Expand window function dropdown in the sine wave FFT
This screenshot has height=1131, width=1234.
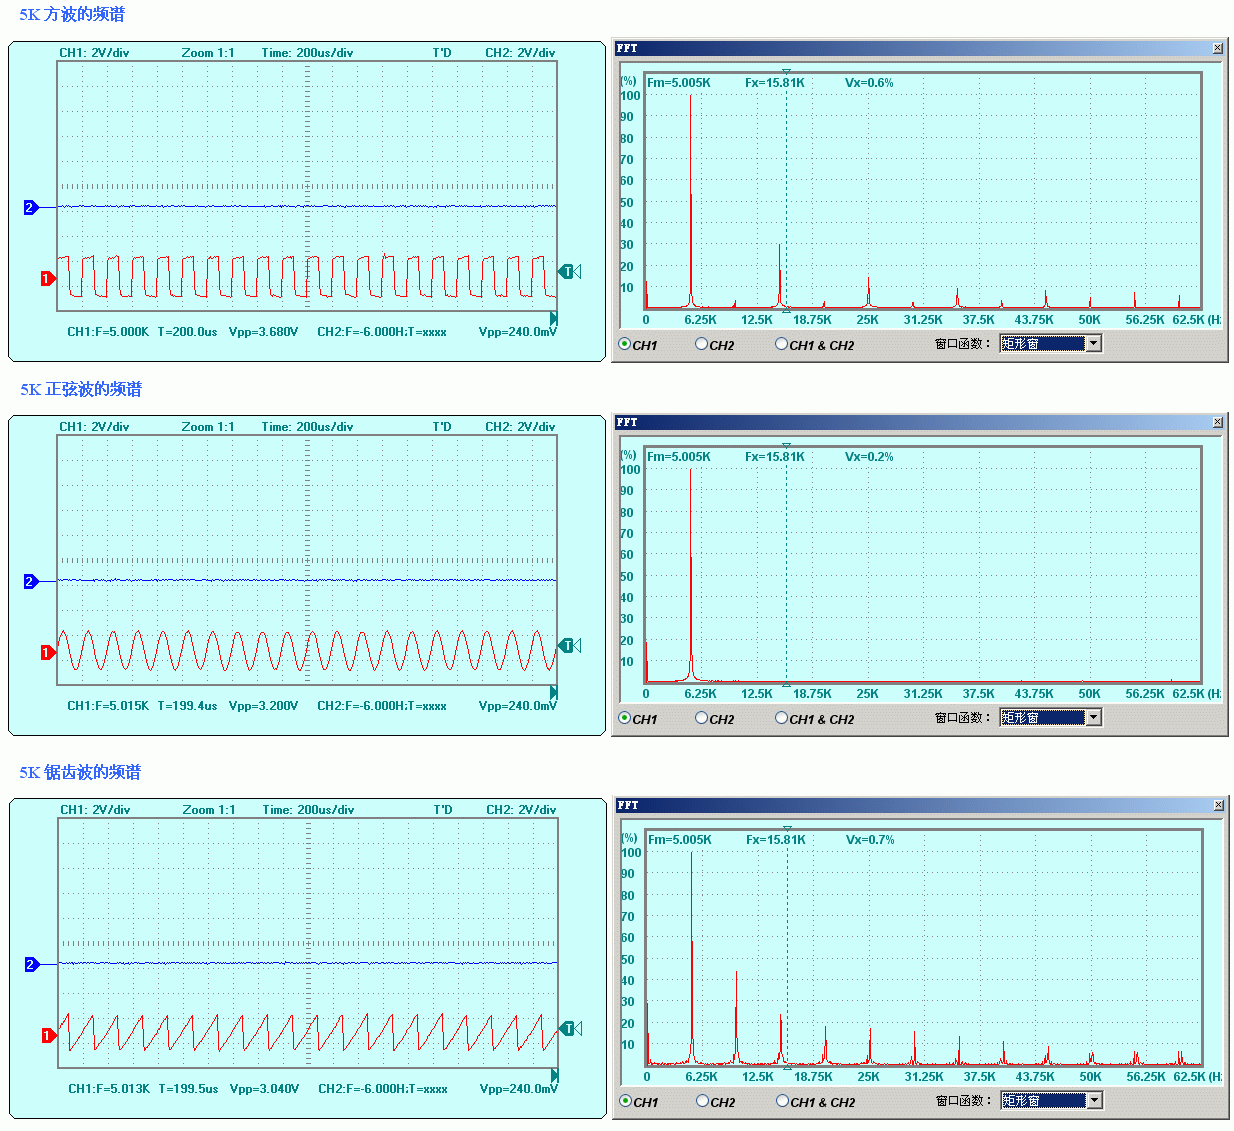(1093, 718)
